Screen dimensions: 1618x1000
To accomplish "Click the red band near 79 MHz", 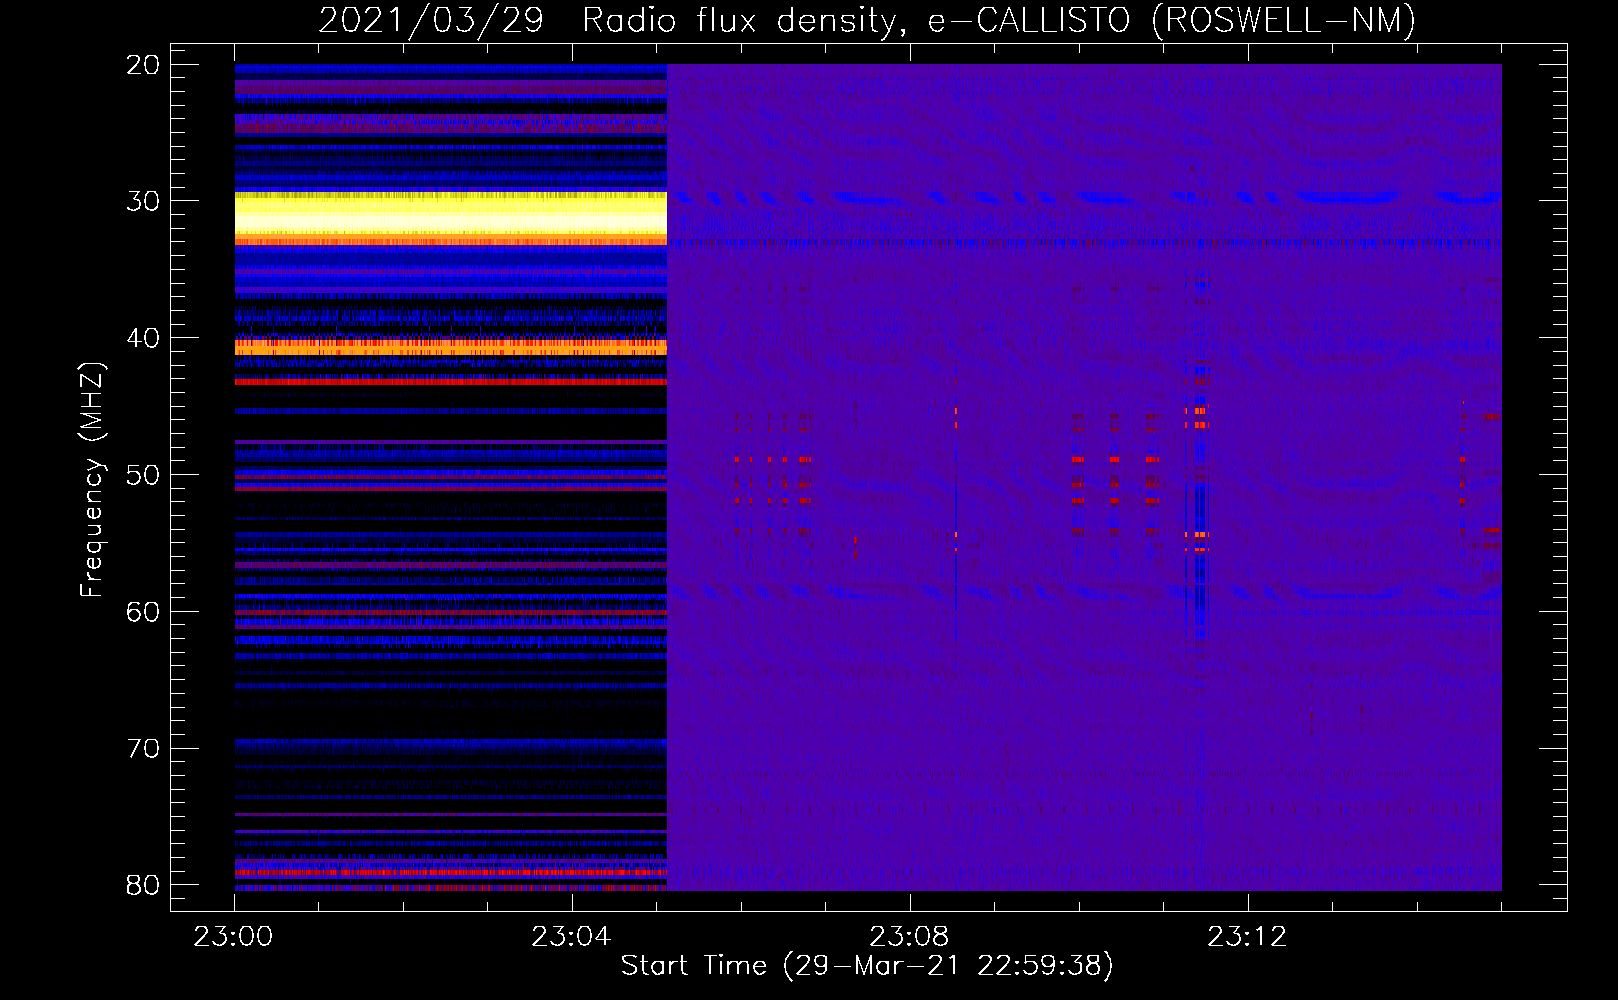I will (451, 872).
